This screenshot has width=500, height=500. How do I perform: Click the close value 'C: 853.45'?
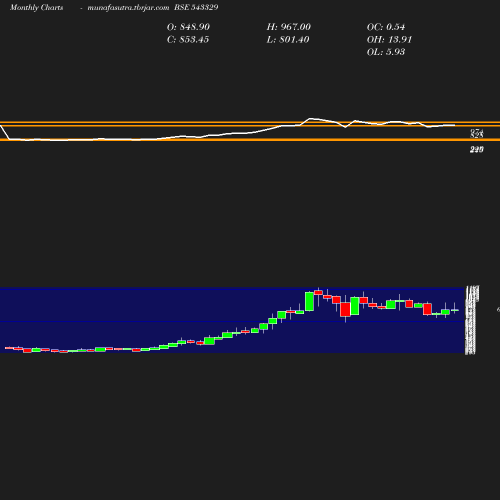pos(188,40)
